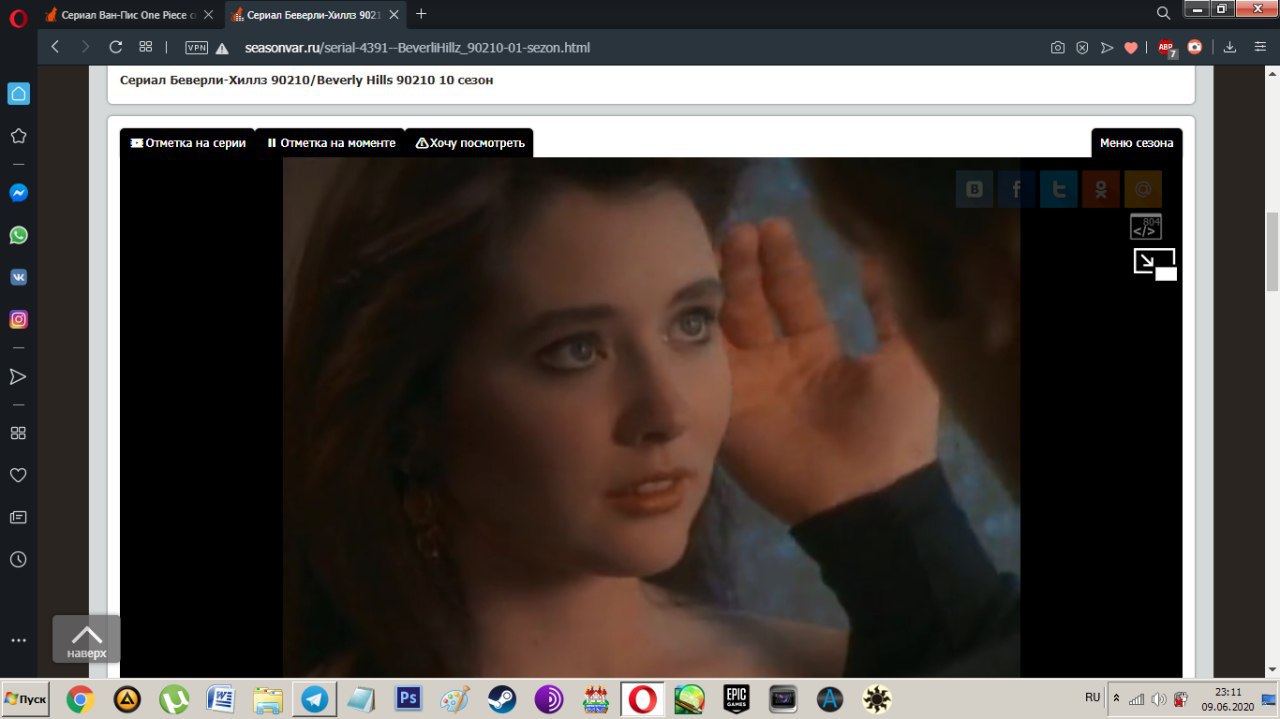Image resolution: width=1280 pixels, height=719 pixels.
Task: Open the volume speaker tray icon
Action: pyautogui.click(x=1158, y=698)
